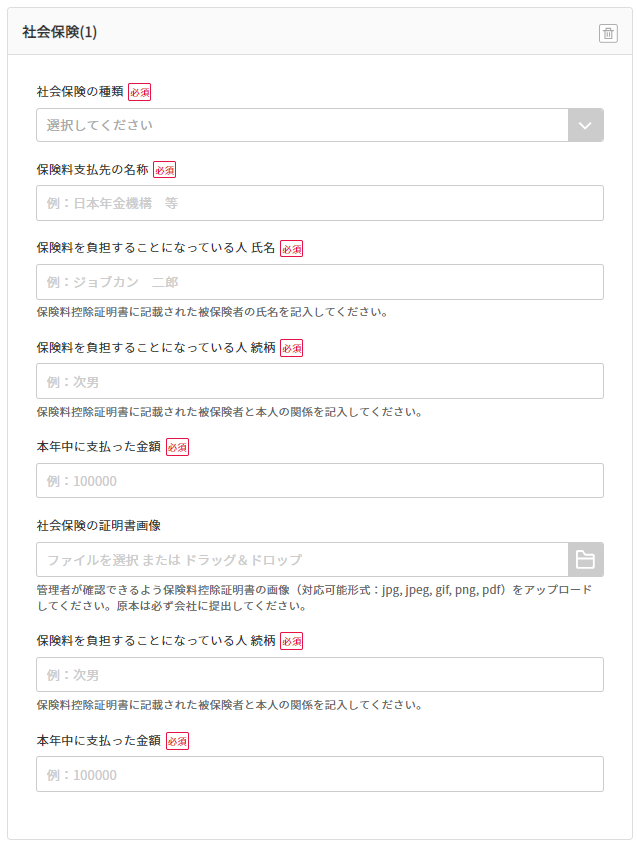Click the 続柄 field below the certificate upload
The height and width of the screenshot is (846, 637).
[319, 674]
